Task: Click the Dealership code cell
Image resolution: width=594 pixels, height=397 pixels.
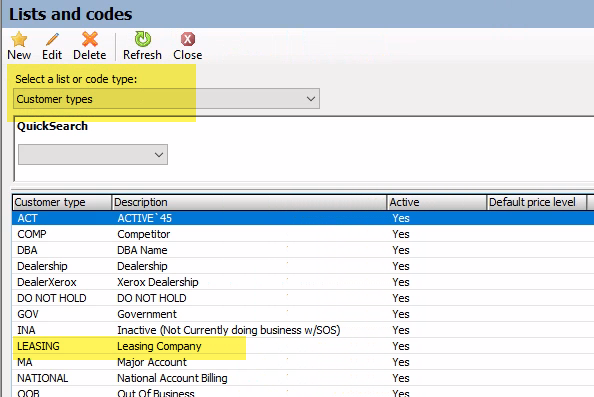Action: tap(42, 266)
